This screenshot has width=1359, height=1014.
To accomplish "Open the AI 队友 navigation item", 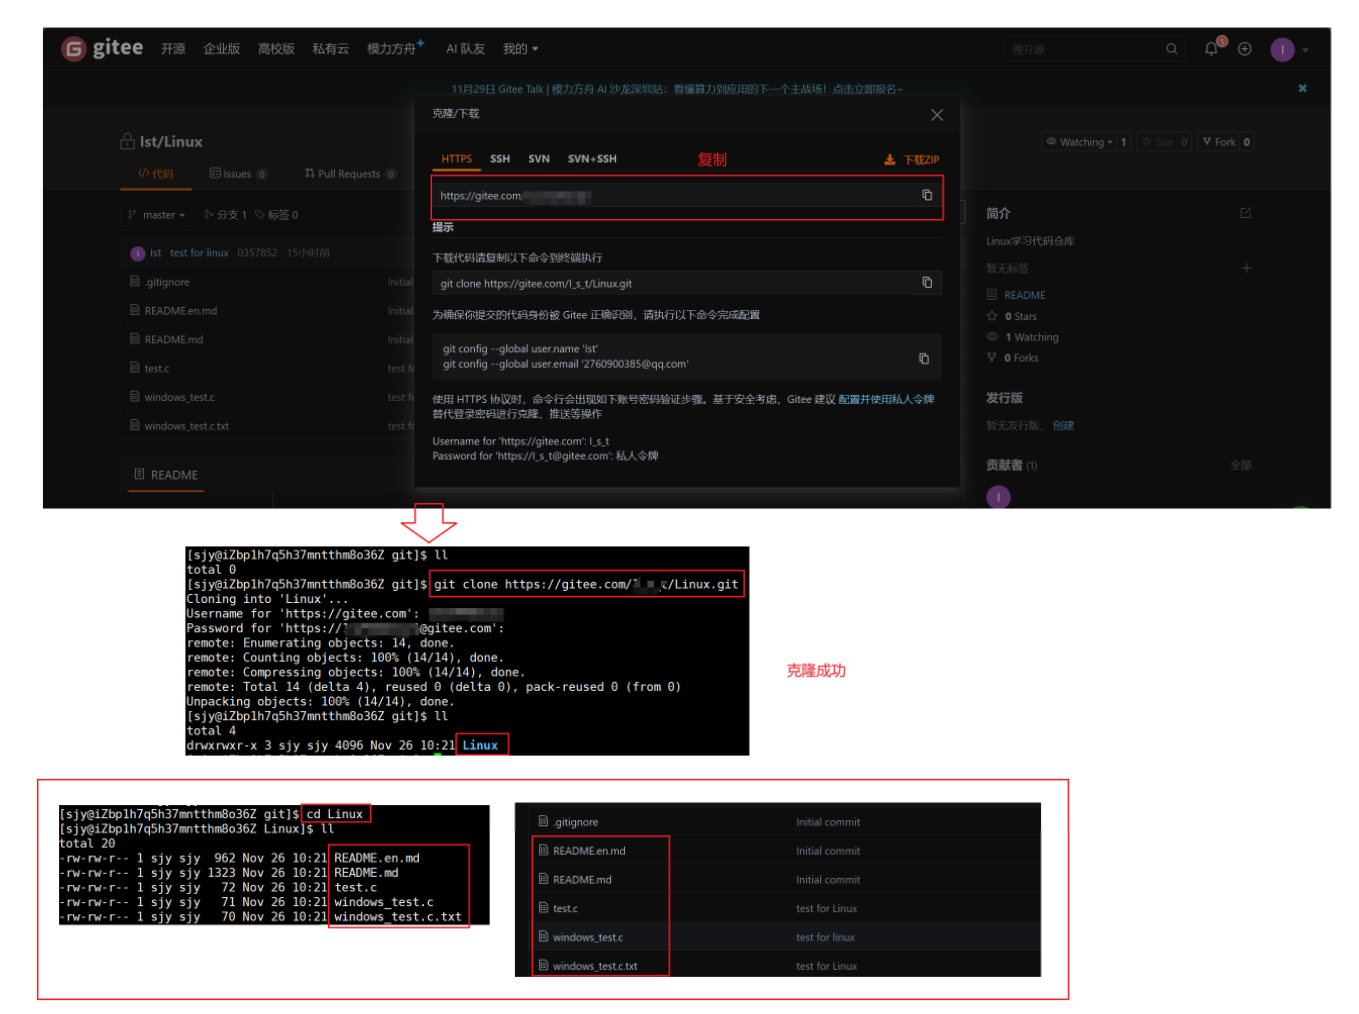I will point(465,49).
